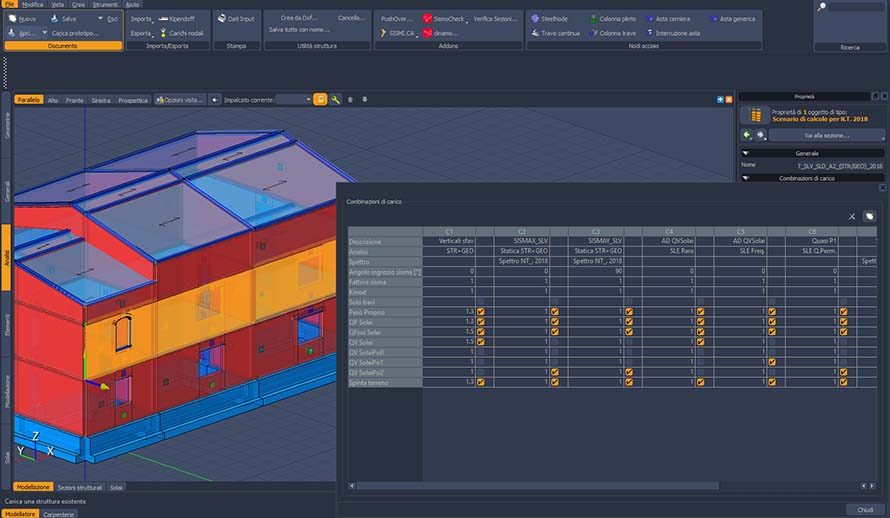The height and width of the screenshot is (518, 890).
Task: Toggle QV Solai checkbox in column C4
Action: 700,342
